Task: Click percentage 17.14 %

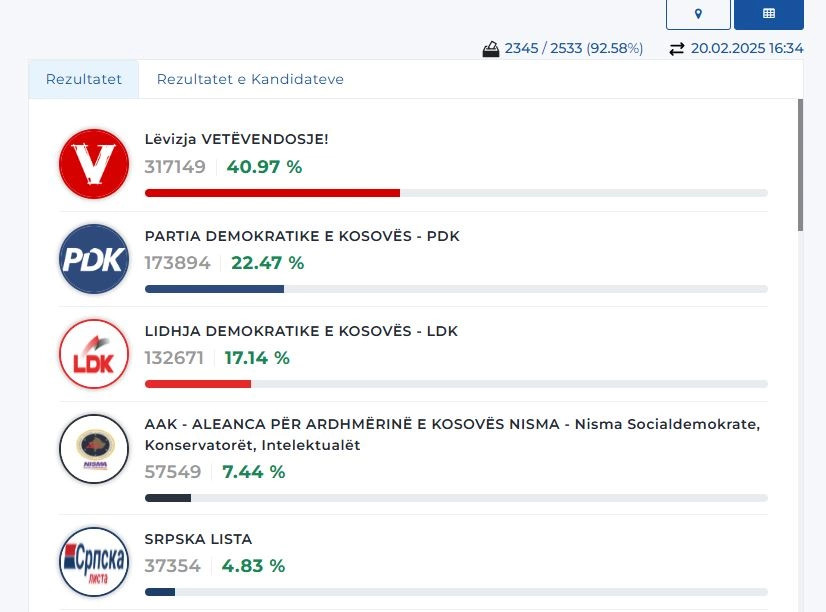Action: [257, 358]
